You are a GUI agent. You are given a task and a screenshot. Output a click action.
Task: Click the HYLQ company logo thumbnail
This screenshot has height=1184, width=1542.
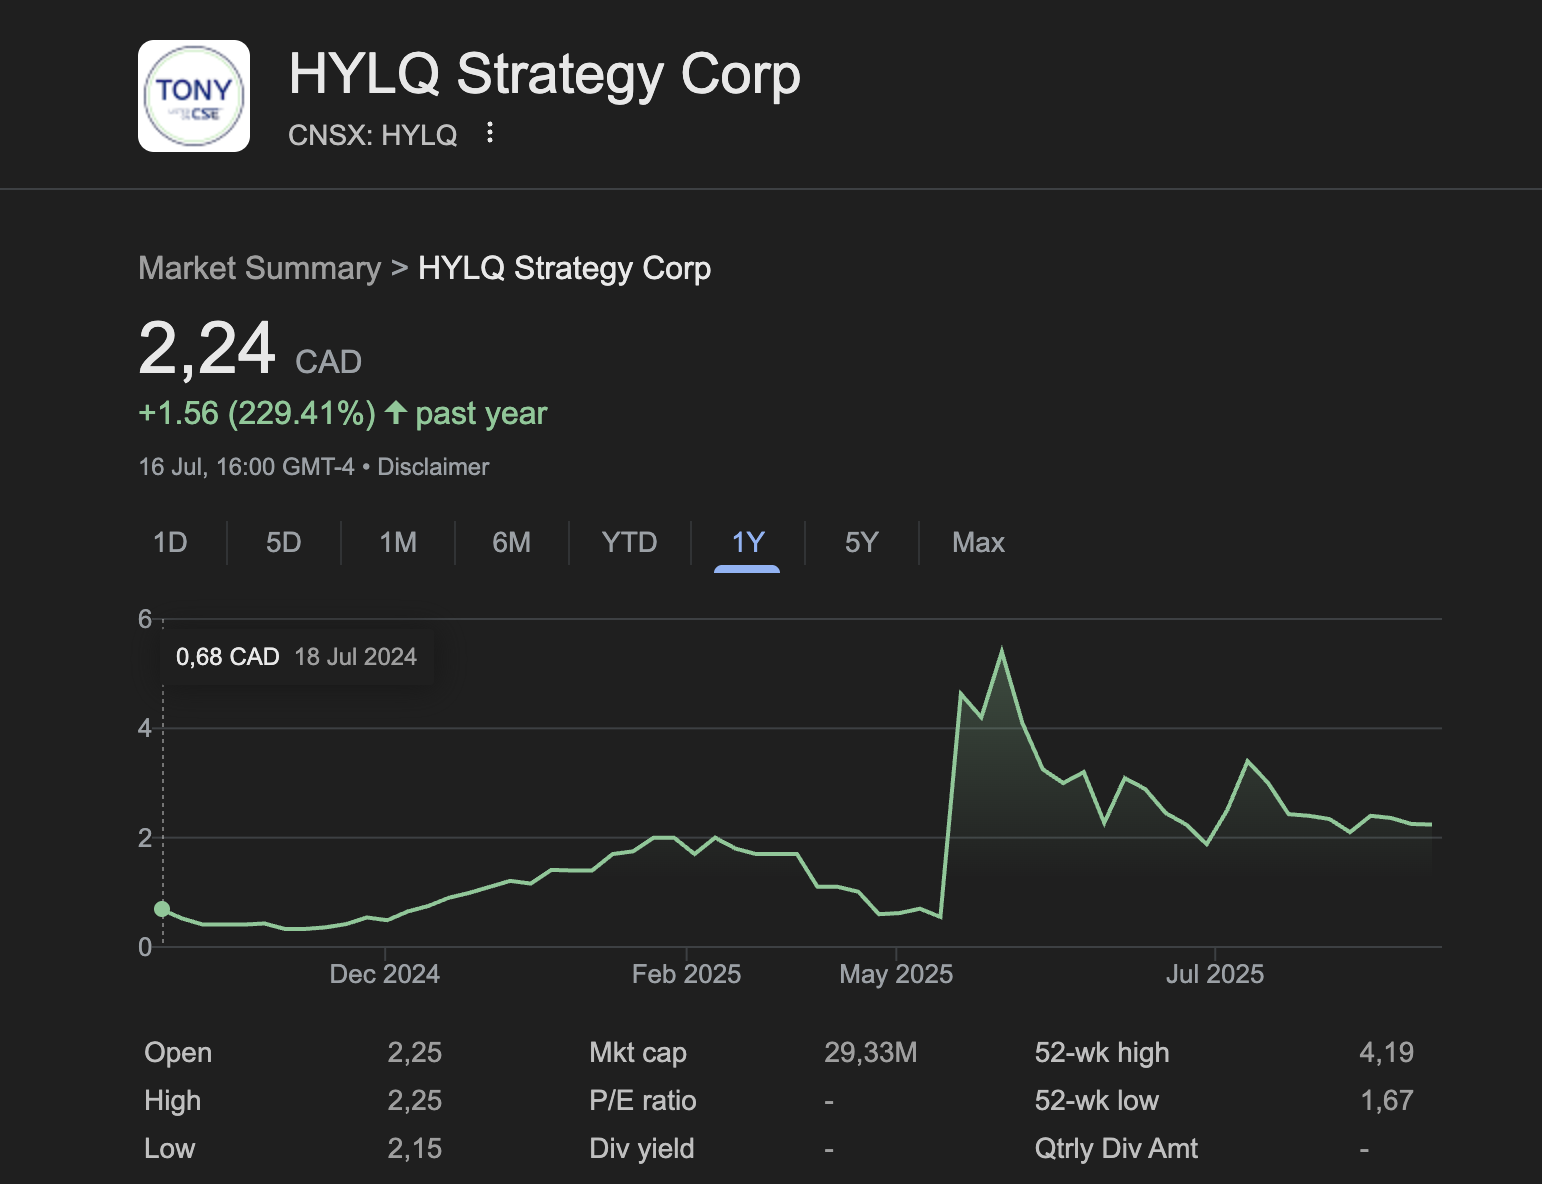click(x=194, y=96)
